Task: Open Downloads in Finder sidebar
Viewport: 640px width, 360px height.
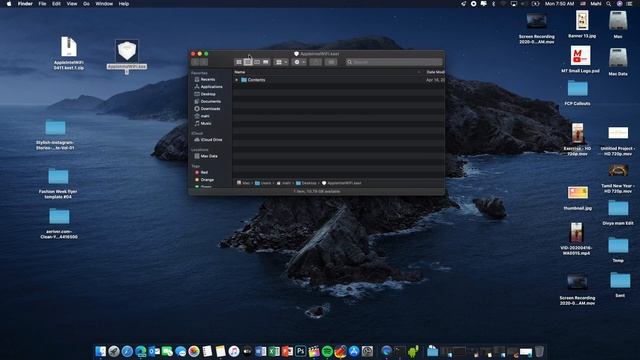Action: click(210, 109)
